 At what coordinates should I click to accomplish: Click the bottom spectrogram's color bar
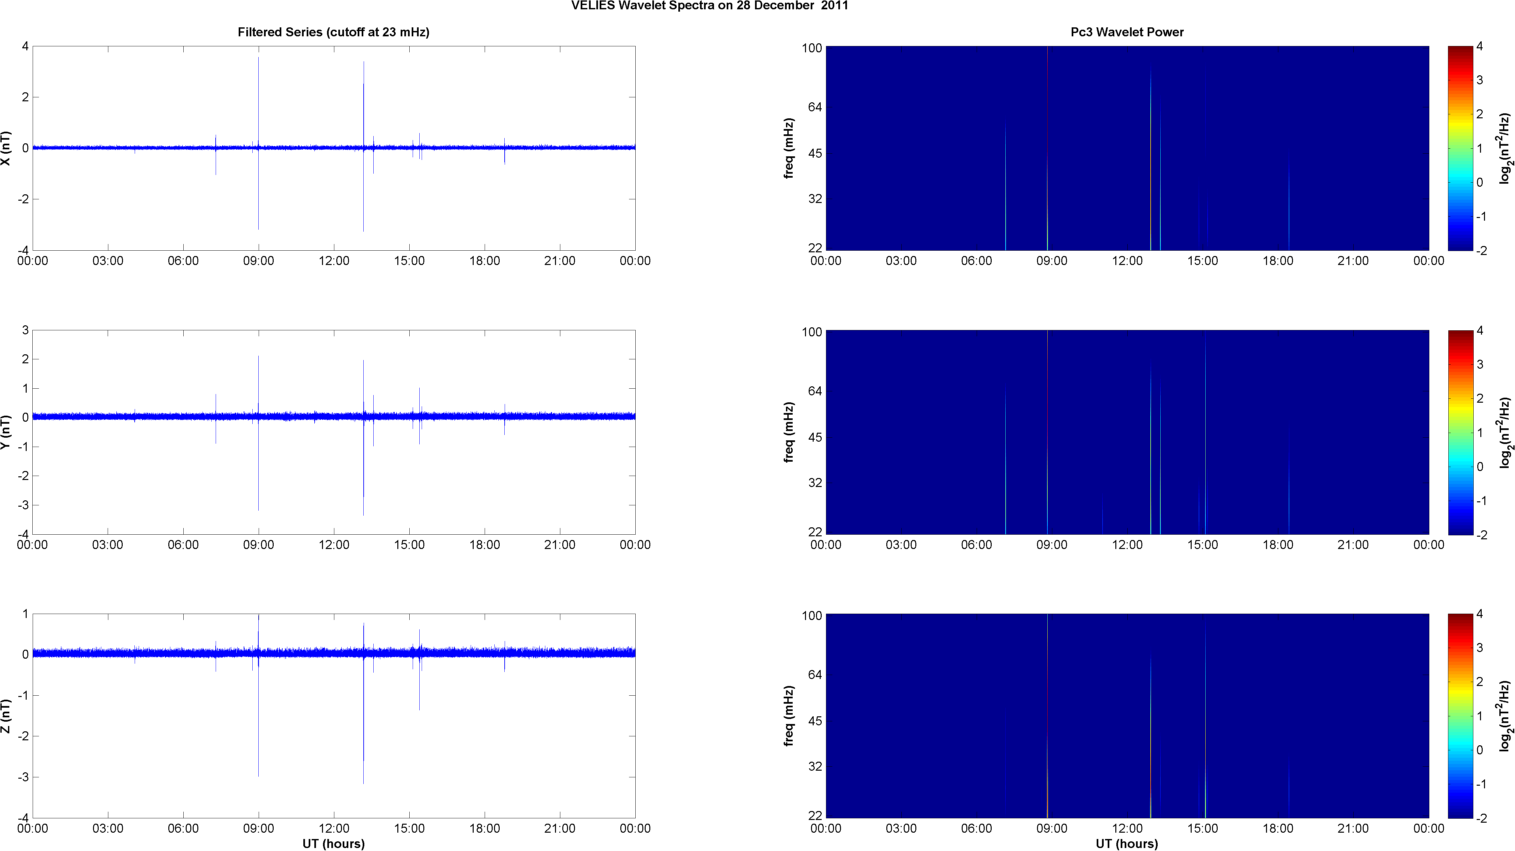(x=1460, y=716)
